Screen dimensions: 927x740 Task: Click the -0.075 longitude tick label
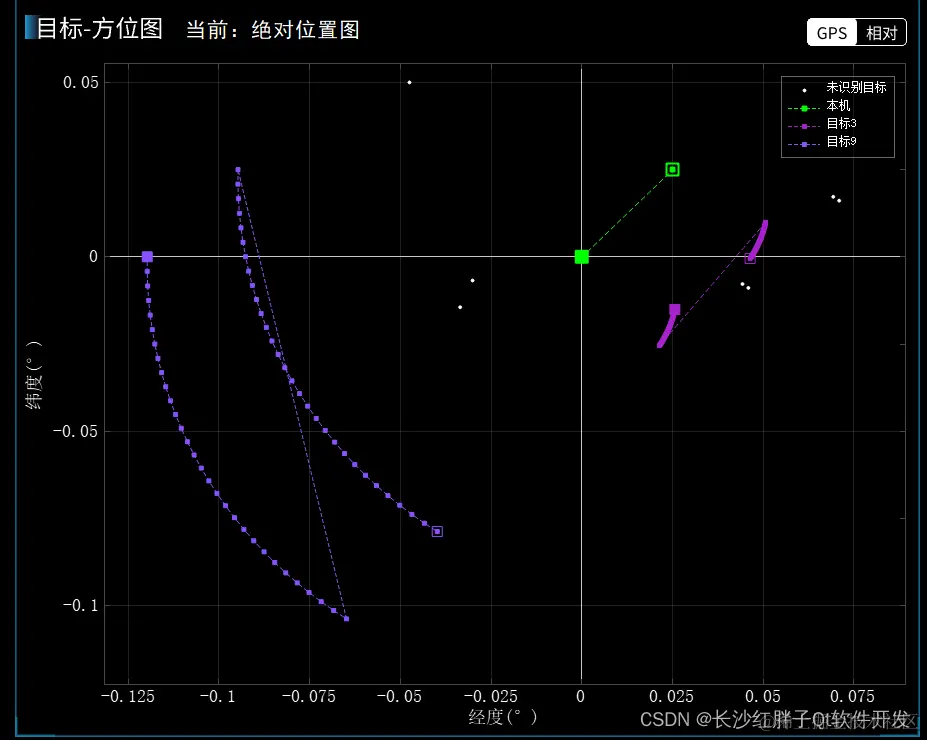[309, 696]
